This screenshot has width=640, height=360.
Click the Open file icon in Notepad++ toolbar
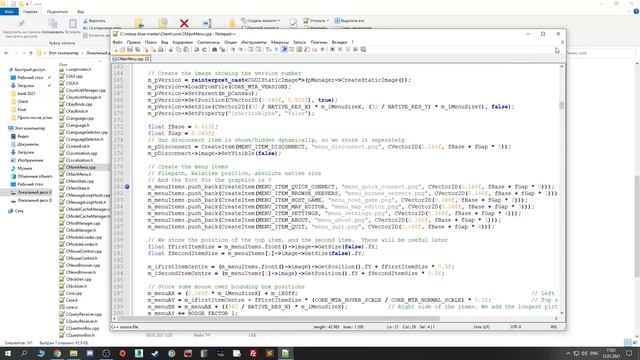122,49
